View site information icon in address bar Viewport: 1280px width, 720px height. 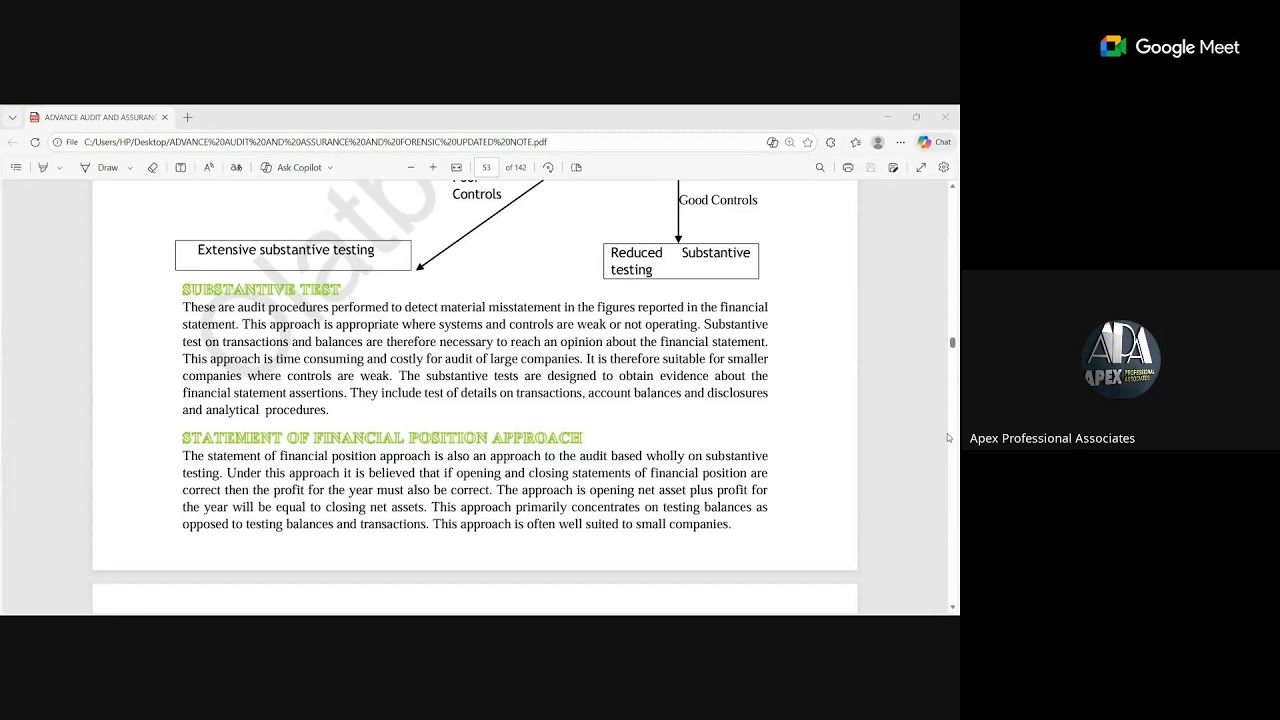coord(57,142)
